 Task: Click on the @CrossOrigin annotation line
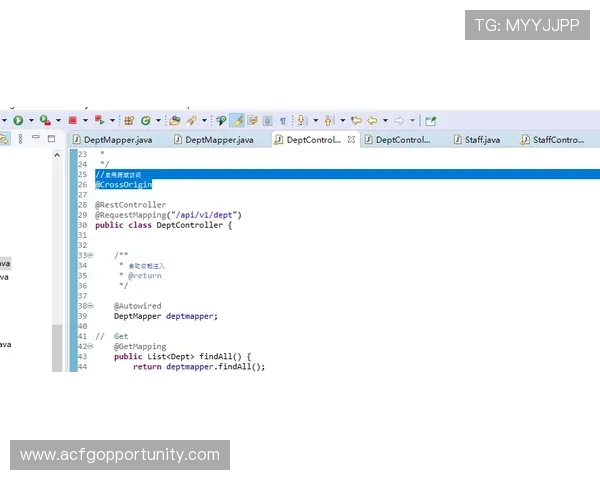click(126, 184)
